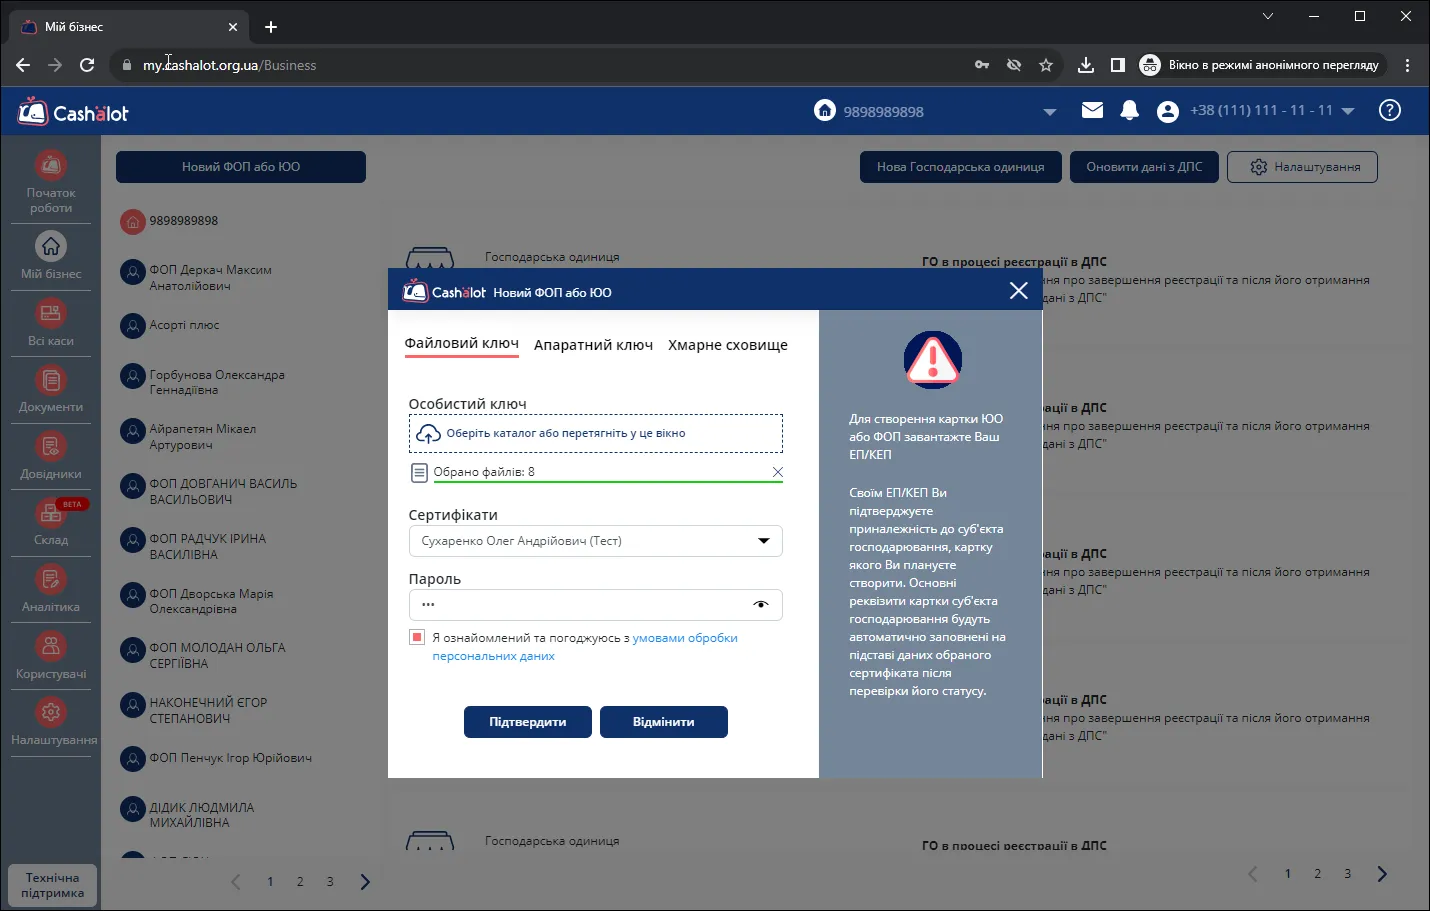Reload the page in the browser

pos(87,65)
